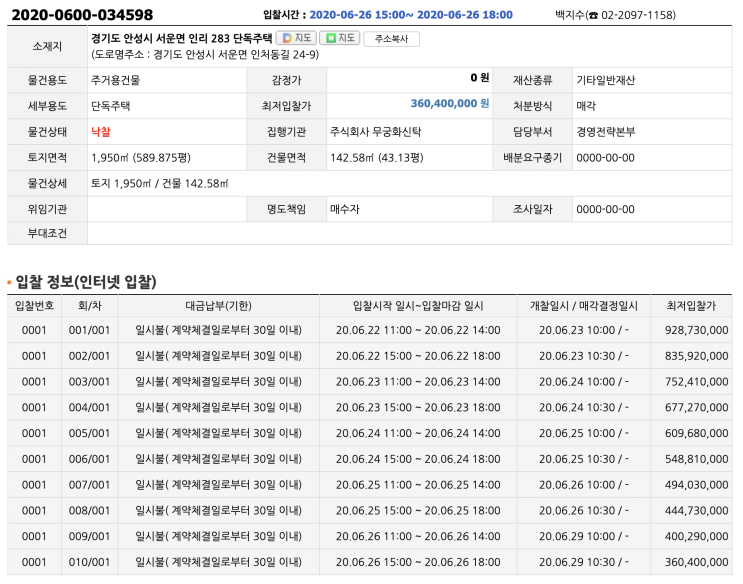This screenshot has width=743, height=584.
Task: Select round 001/001 cell
Action: [x=89, y=330]
